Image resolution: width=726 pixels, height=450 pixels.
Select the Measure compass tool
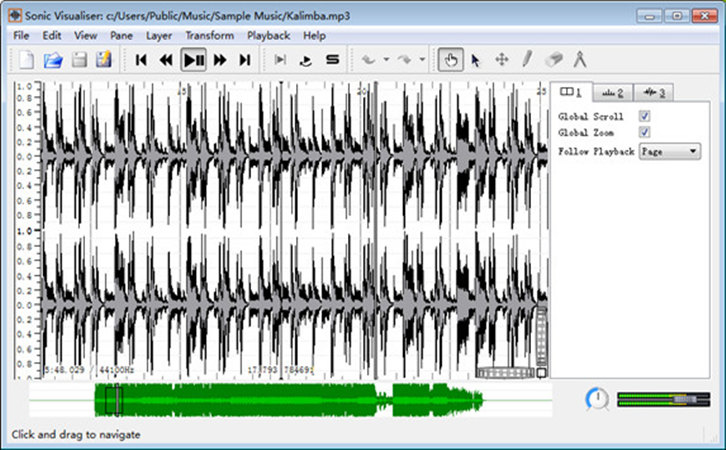click(x=580, y=60)
